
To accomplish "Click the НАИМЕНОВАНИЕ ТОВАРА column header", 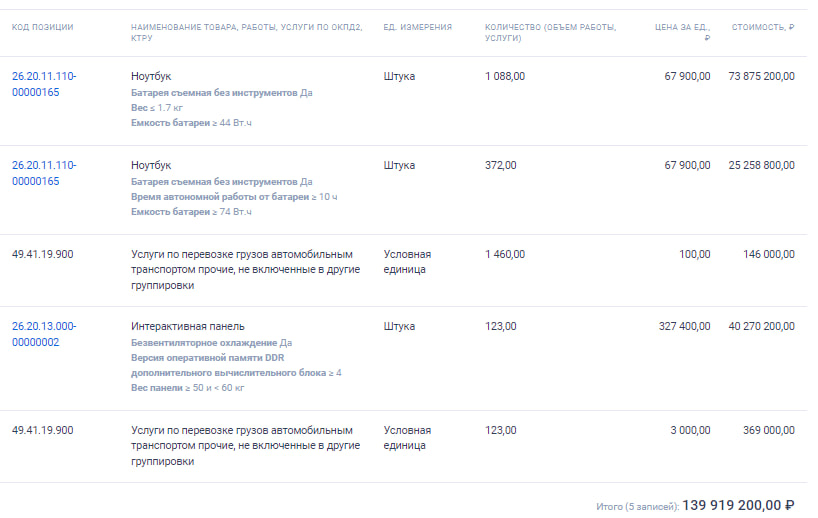I will pyautogui.click(x=246, y=32).
